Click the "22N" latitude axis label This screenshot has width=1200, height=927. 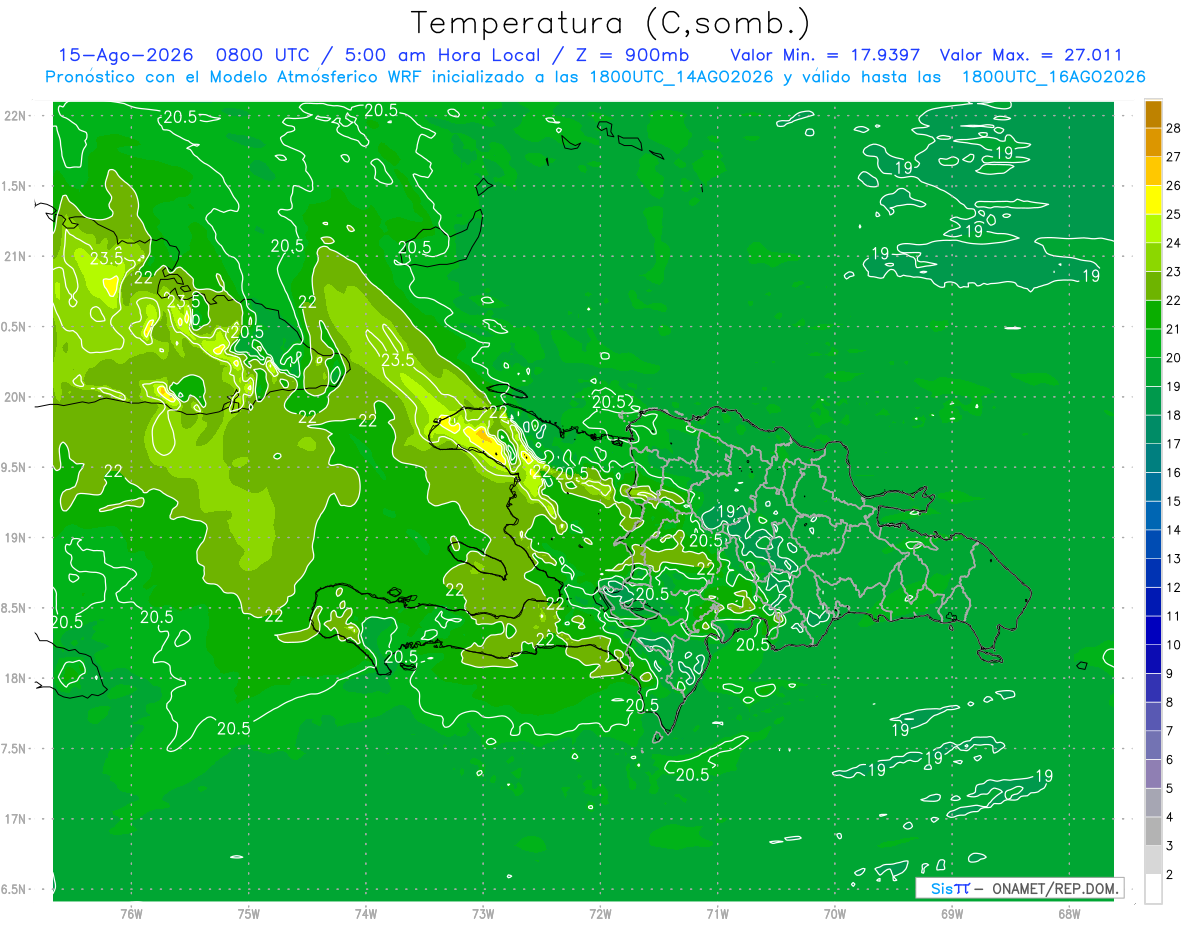[15, 116]
